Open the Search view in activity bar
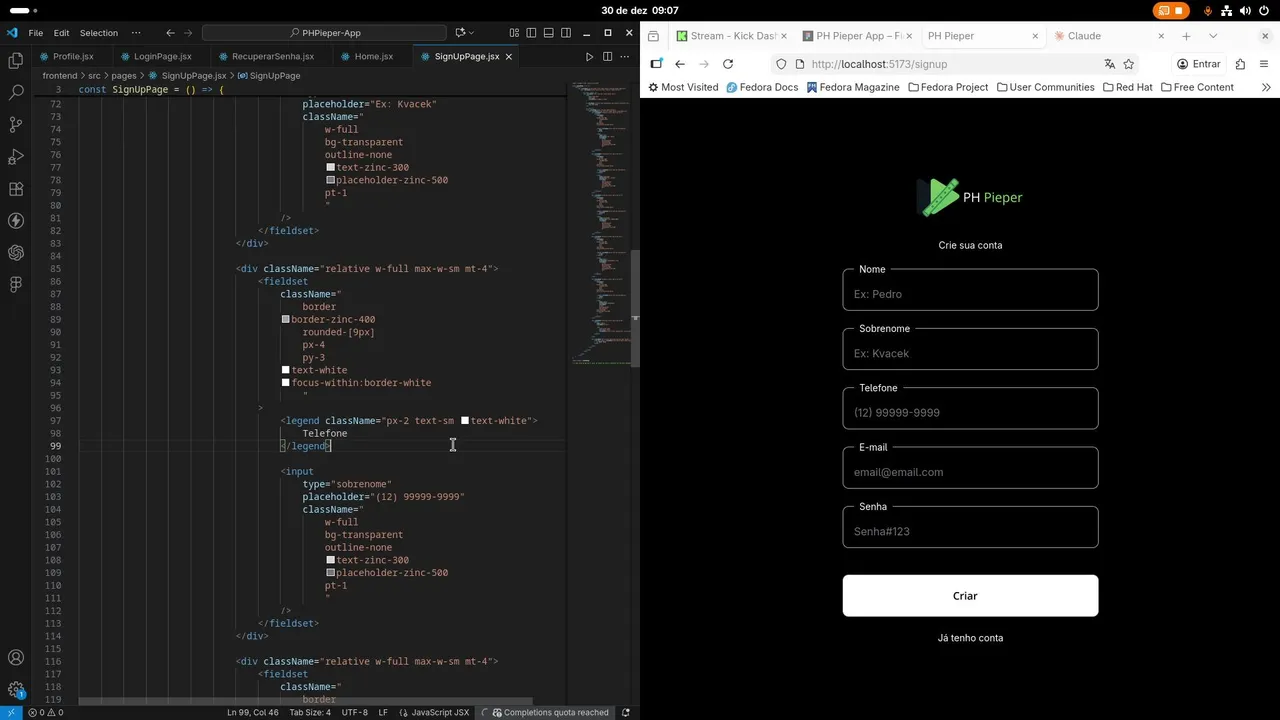 point(15,93)
